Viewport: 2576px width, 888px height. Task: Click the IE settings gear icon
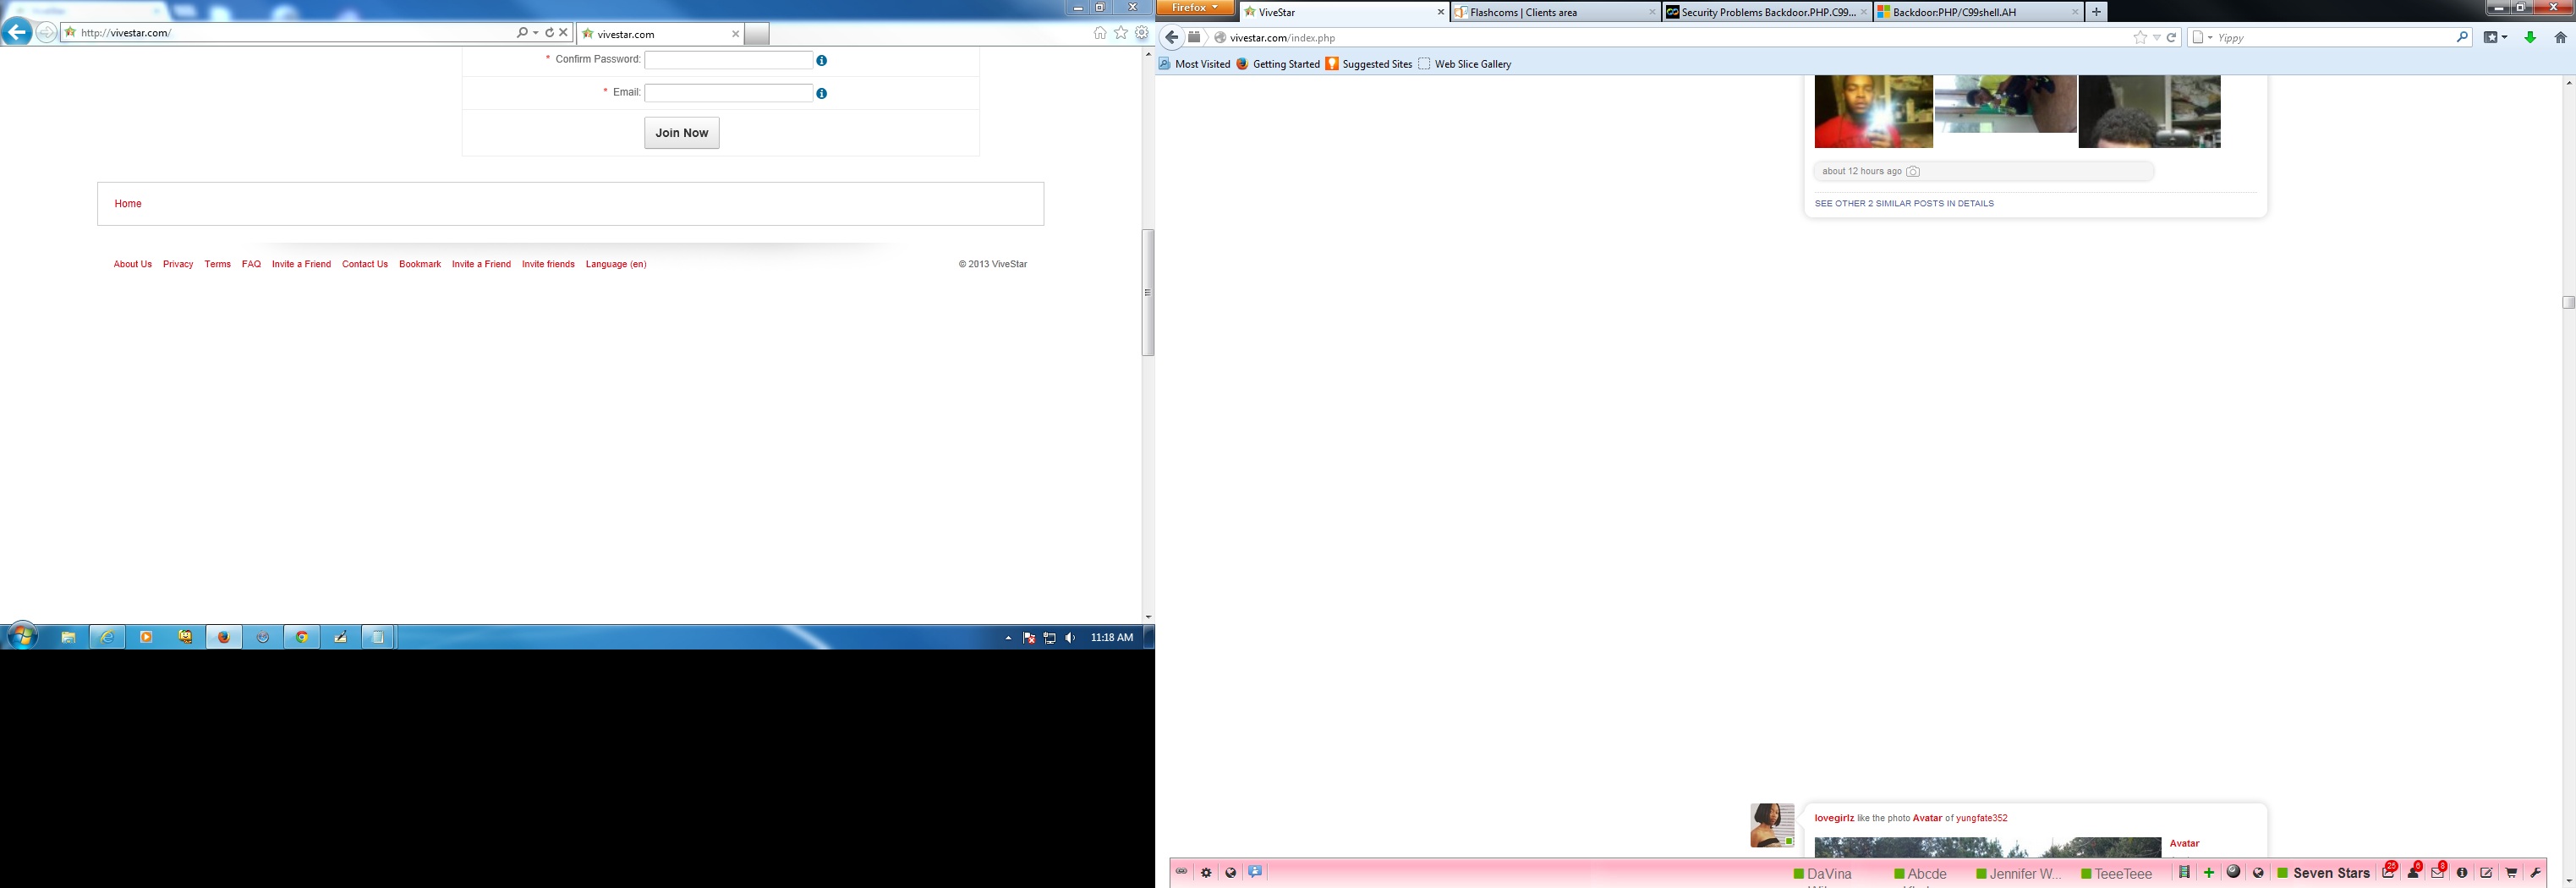1141,33
